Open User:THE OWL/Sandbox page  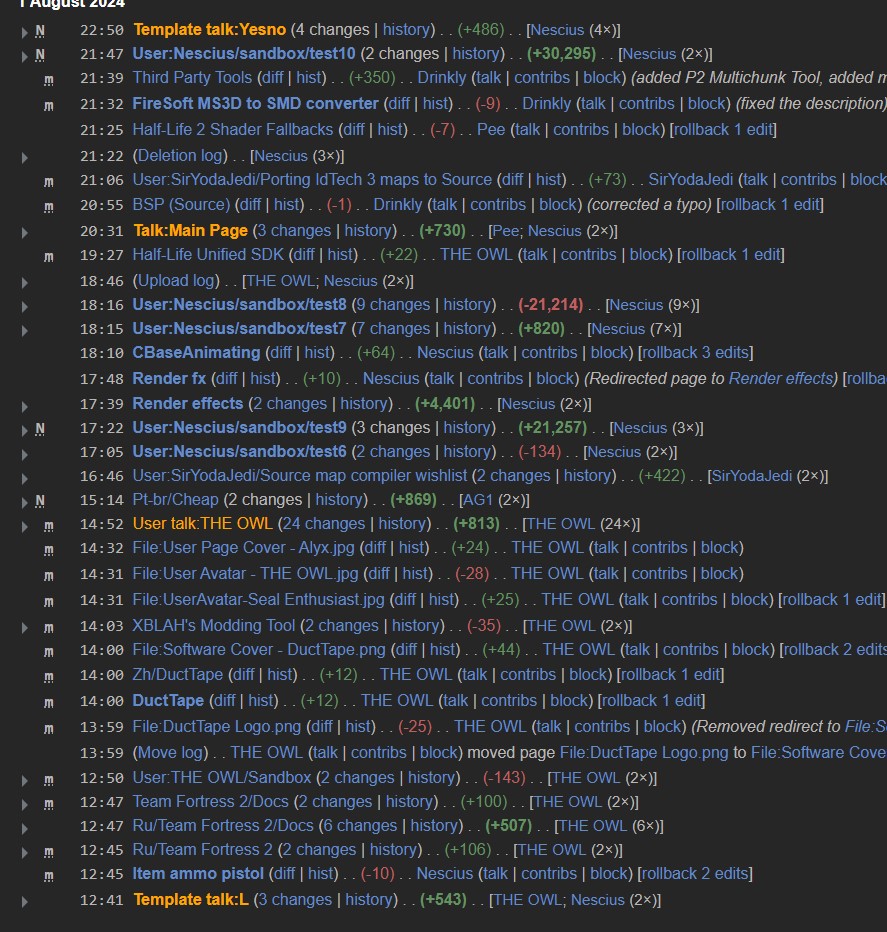[x=221, y=777]
